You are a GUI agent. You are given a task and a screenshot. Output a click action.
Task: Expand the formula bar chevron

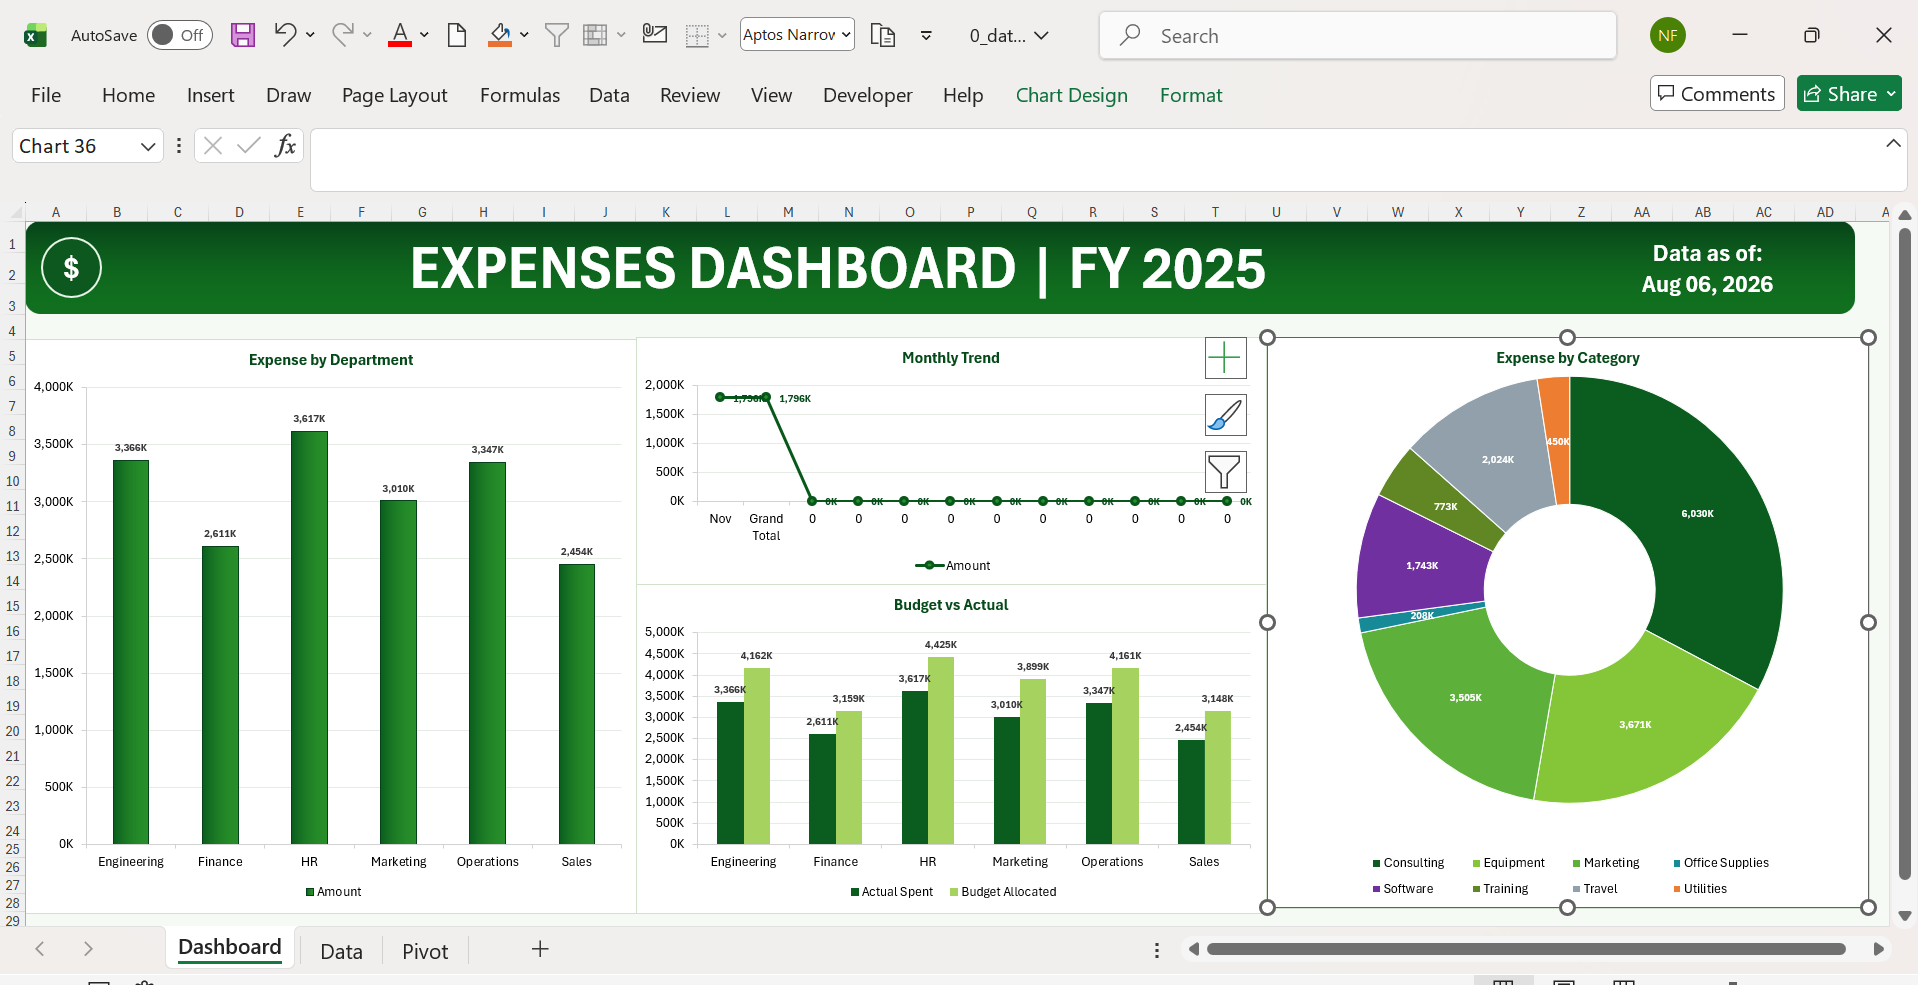(x=1893, y=144)
